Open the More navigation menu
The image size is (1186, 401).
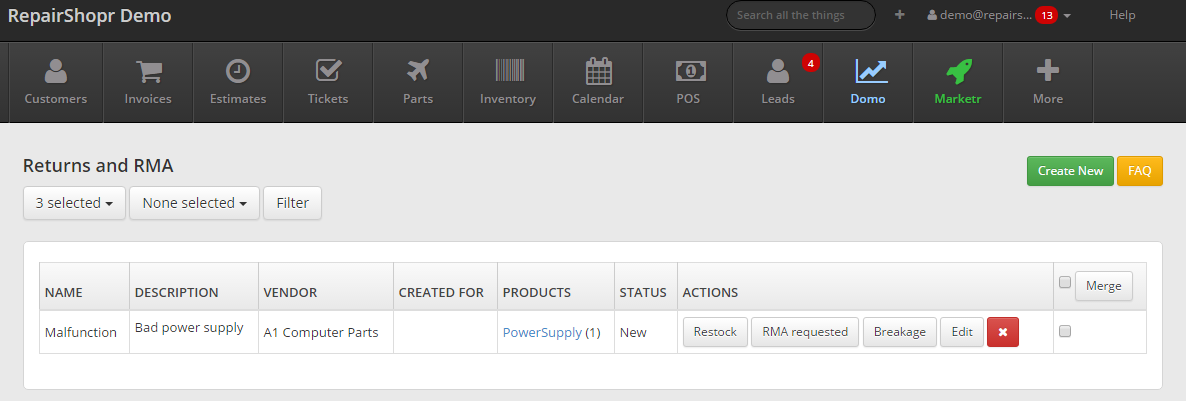[1048, 82]
